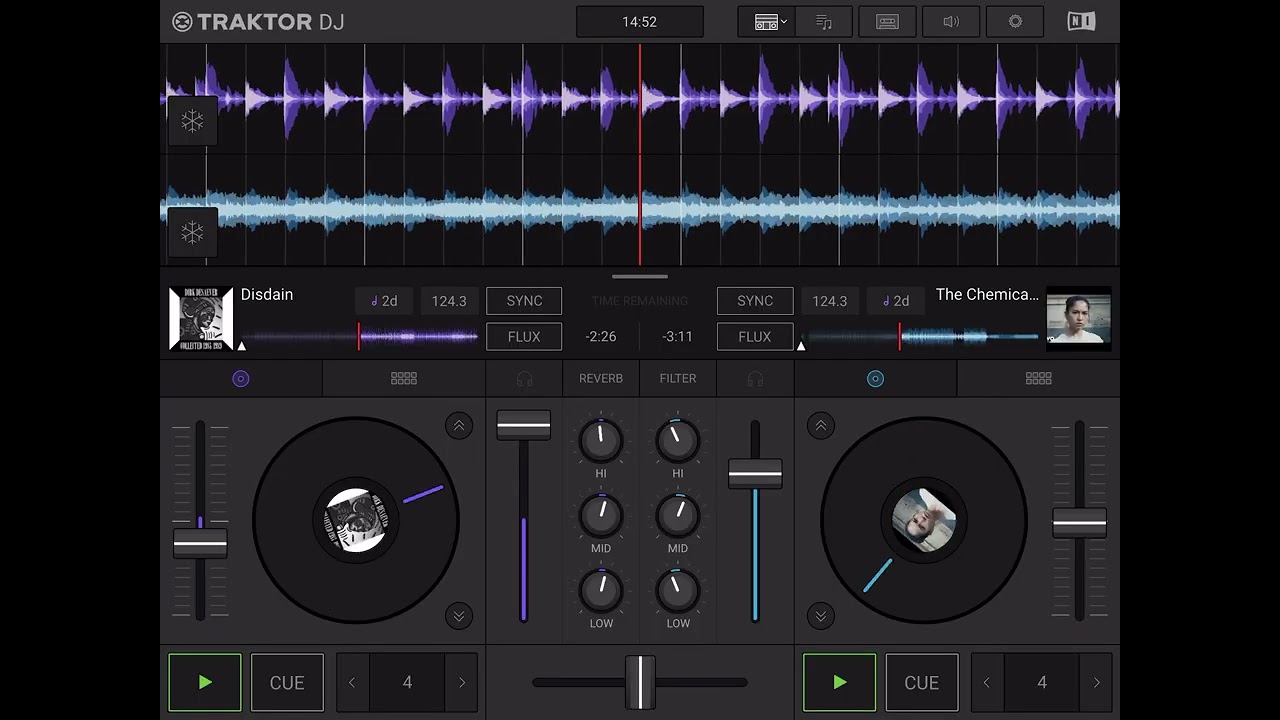1280x720 pixels.
Task: Click the up chevron on left deck
Action: (x=459, y=426)
